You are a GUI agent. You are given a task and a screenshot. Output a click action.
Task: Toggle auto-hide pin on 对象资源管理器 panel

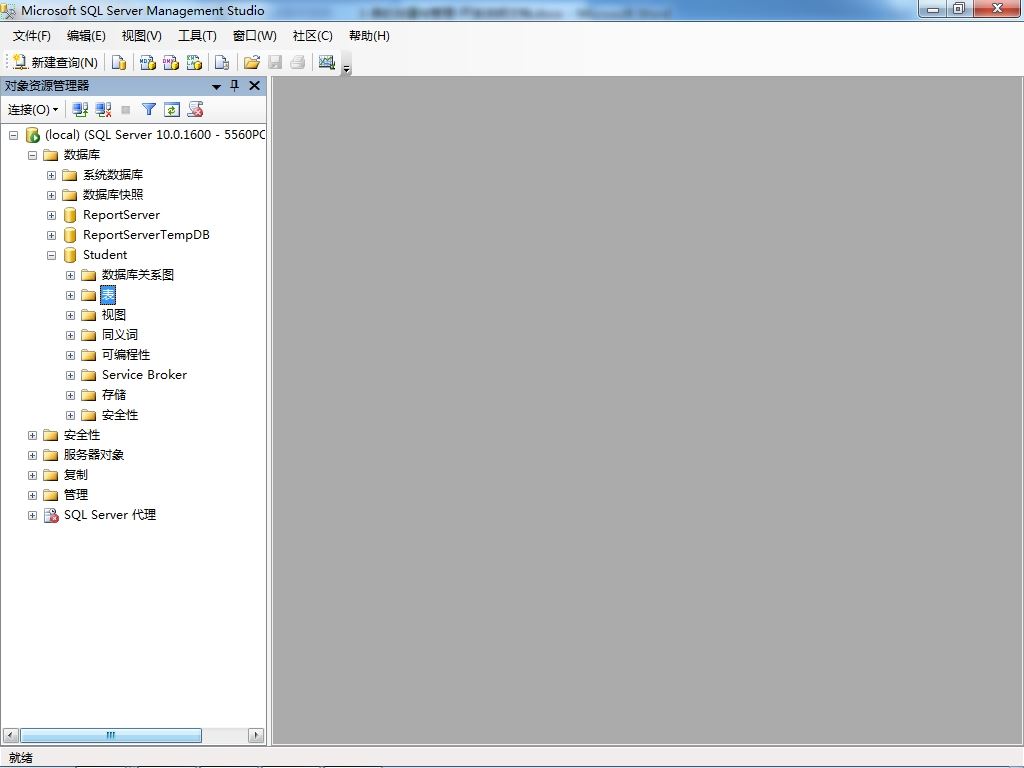234,86
